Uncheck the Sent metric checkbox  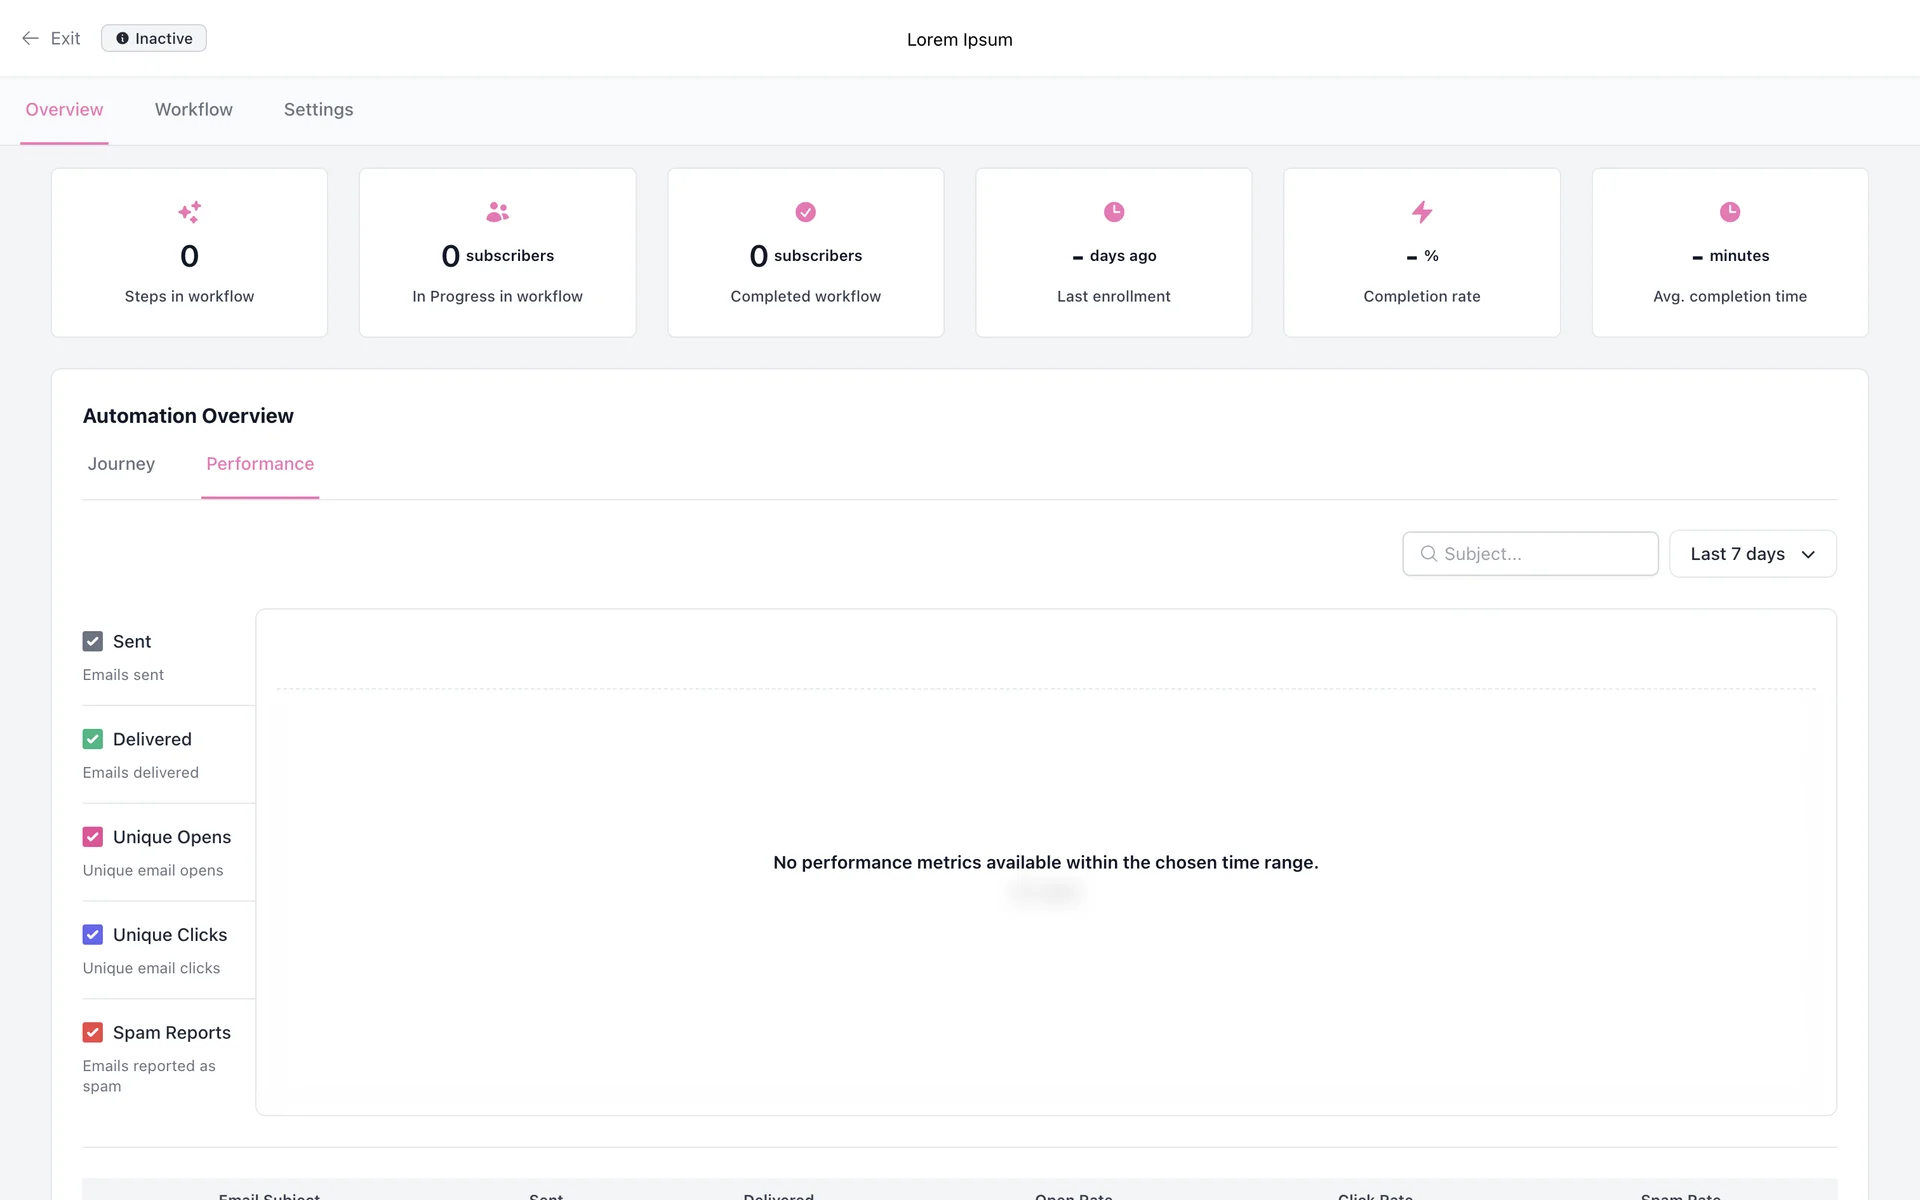(x=93, y=641)
